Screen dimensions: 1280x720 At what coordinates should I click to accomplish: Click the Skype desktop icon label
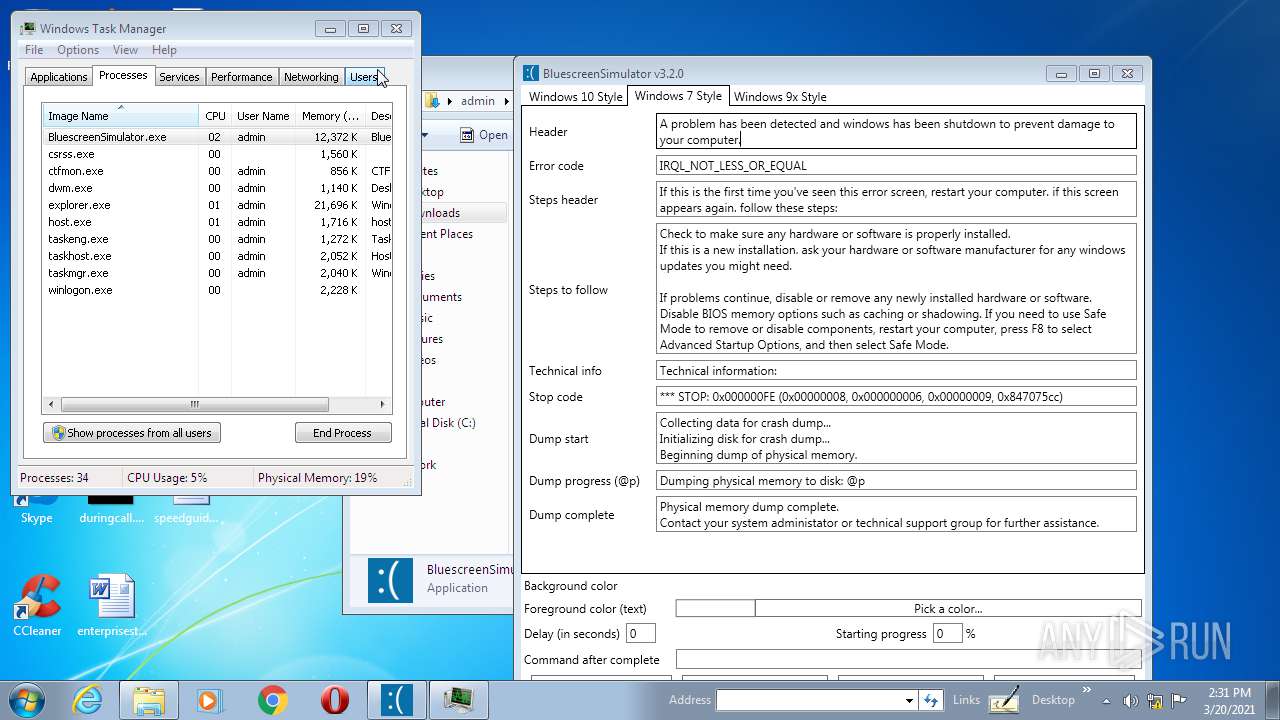tap(37, 518)
